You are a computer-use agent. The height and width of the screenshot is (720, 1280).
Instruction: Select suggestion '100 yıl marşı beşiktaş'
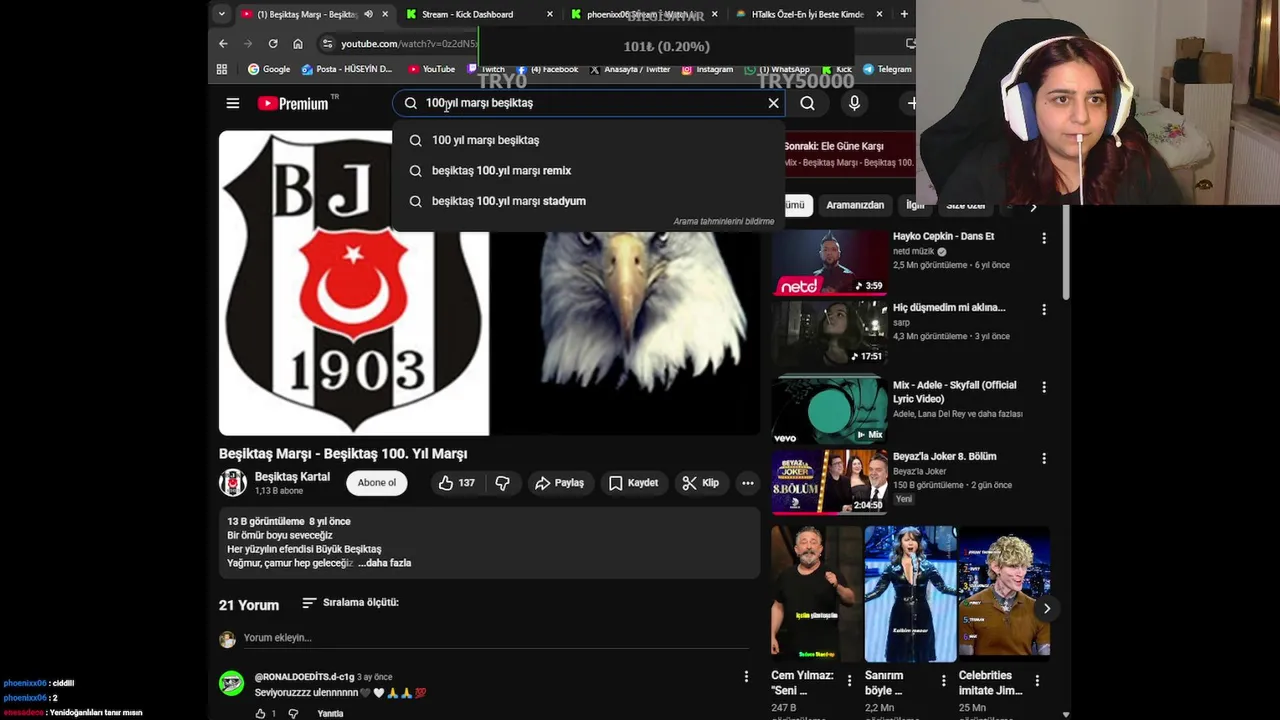588,140
